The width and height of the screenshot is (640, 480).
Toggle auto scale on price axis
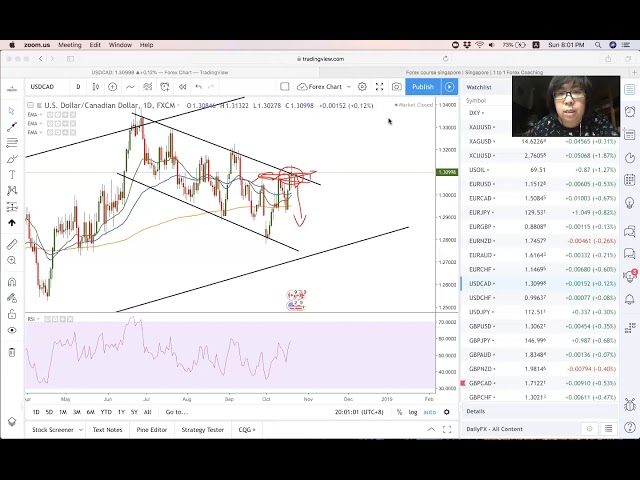[x=429, y=412]
